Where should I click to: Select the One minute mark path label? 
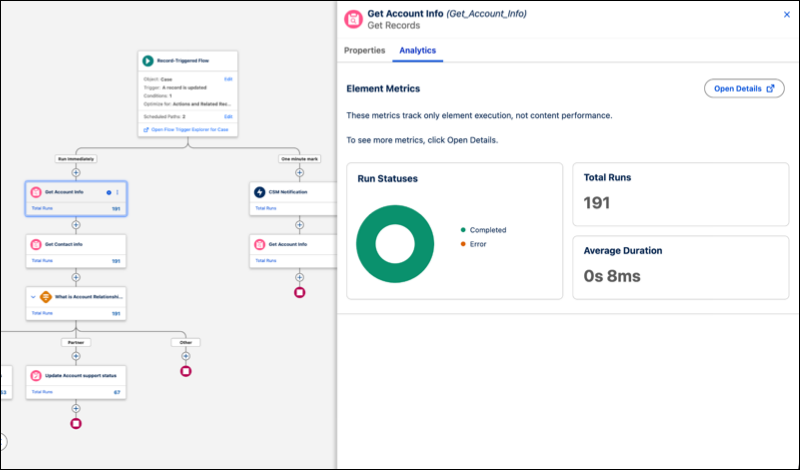point(299,159)
